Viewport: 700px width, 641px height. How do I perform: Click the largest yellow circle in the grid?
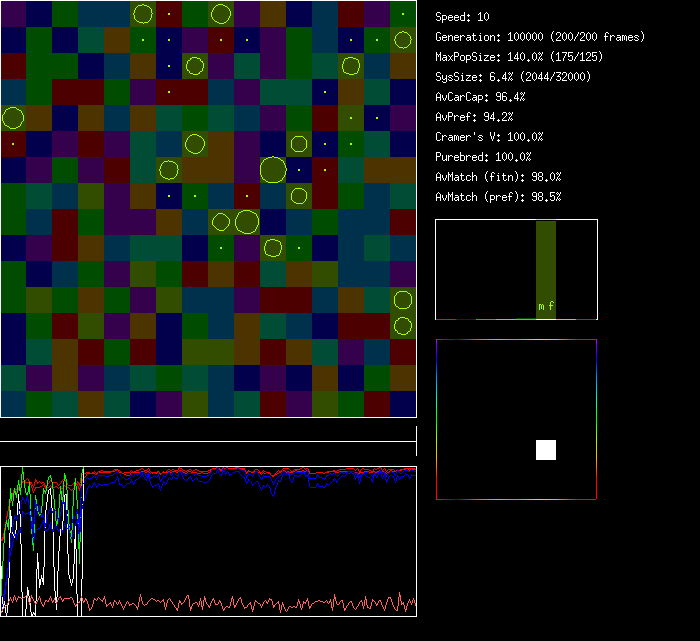point(273,170)
